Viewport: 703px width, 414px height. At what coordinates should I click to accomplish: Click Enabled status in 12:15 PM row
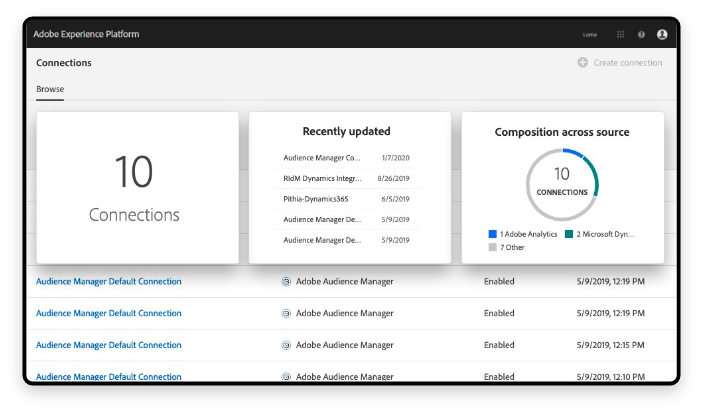[499, 345]
